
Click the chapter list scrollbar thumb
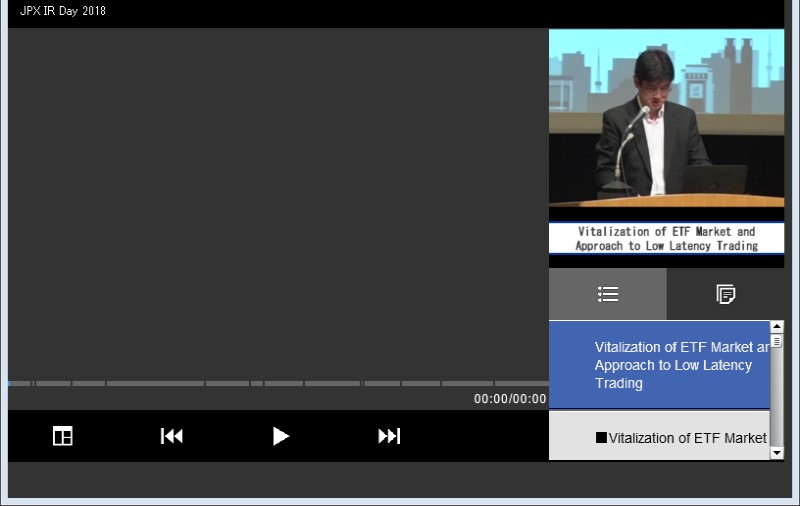tap(777, 341)
